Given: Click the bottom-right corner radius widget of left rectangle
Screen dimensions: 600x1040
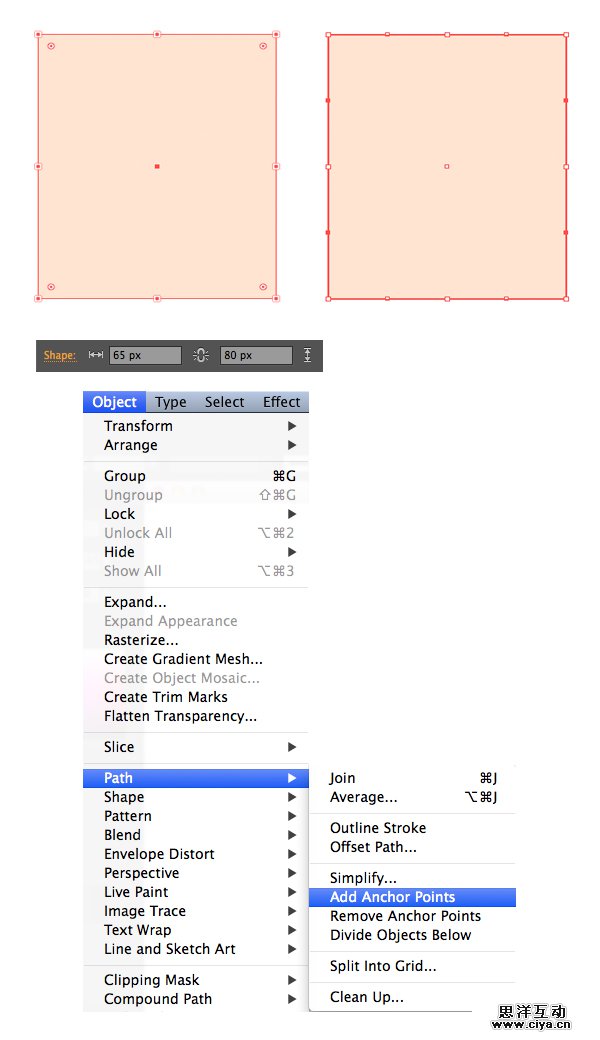Looking at the screenshot, I should click(x=263, y=287).
